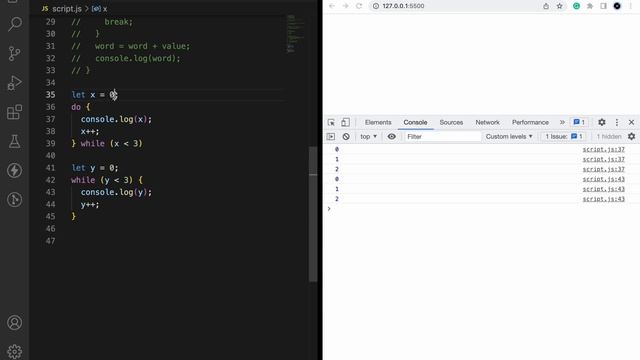This screenshot has width=640, height=360.
Task: Open script.js:43 link for last 2 output
Action: point(603,199)
